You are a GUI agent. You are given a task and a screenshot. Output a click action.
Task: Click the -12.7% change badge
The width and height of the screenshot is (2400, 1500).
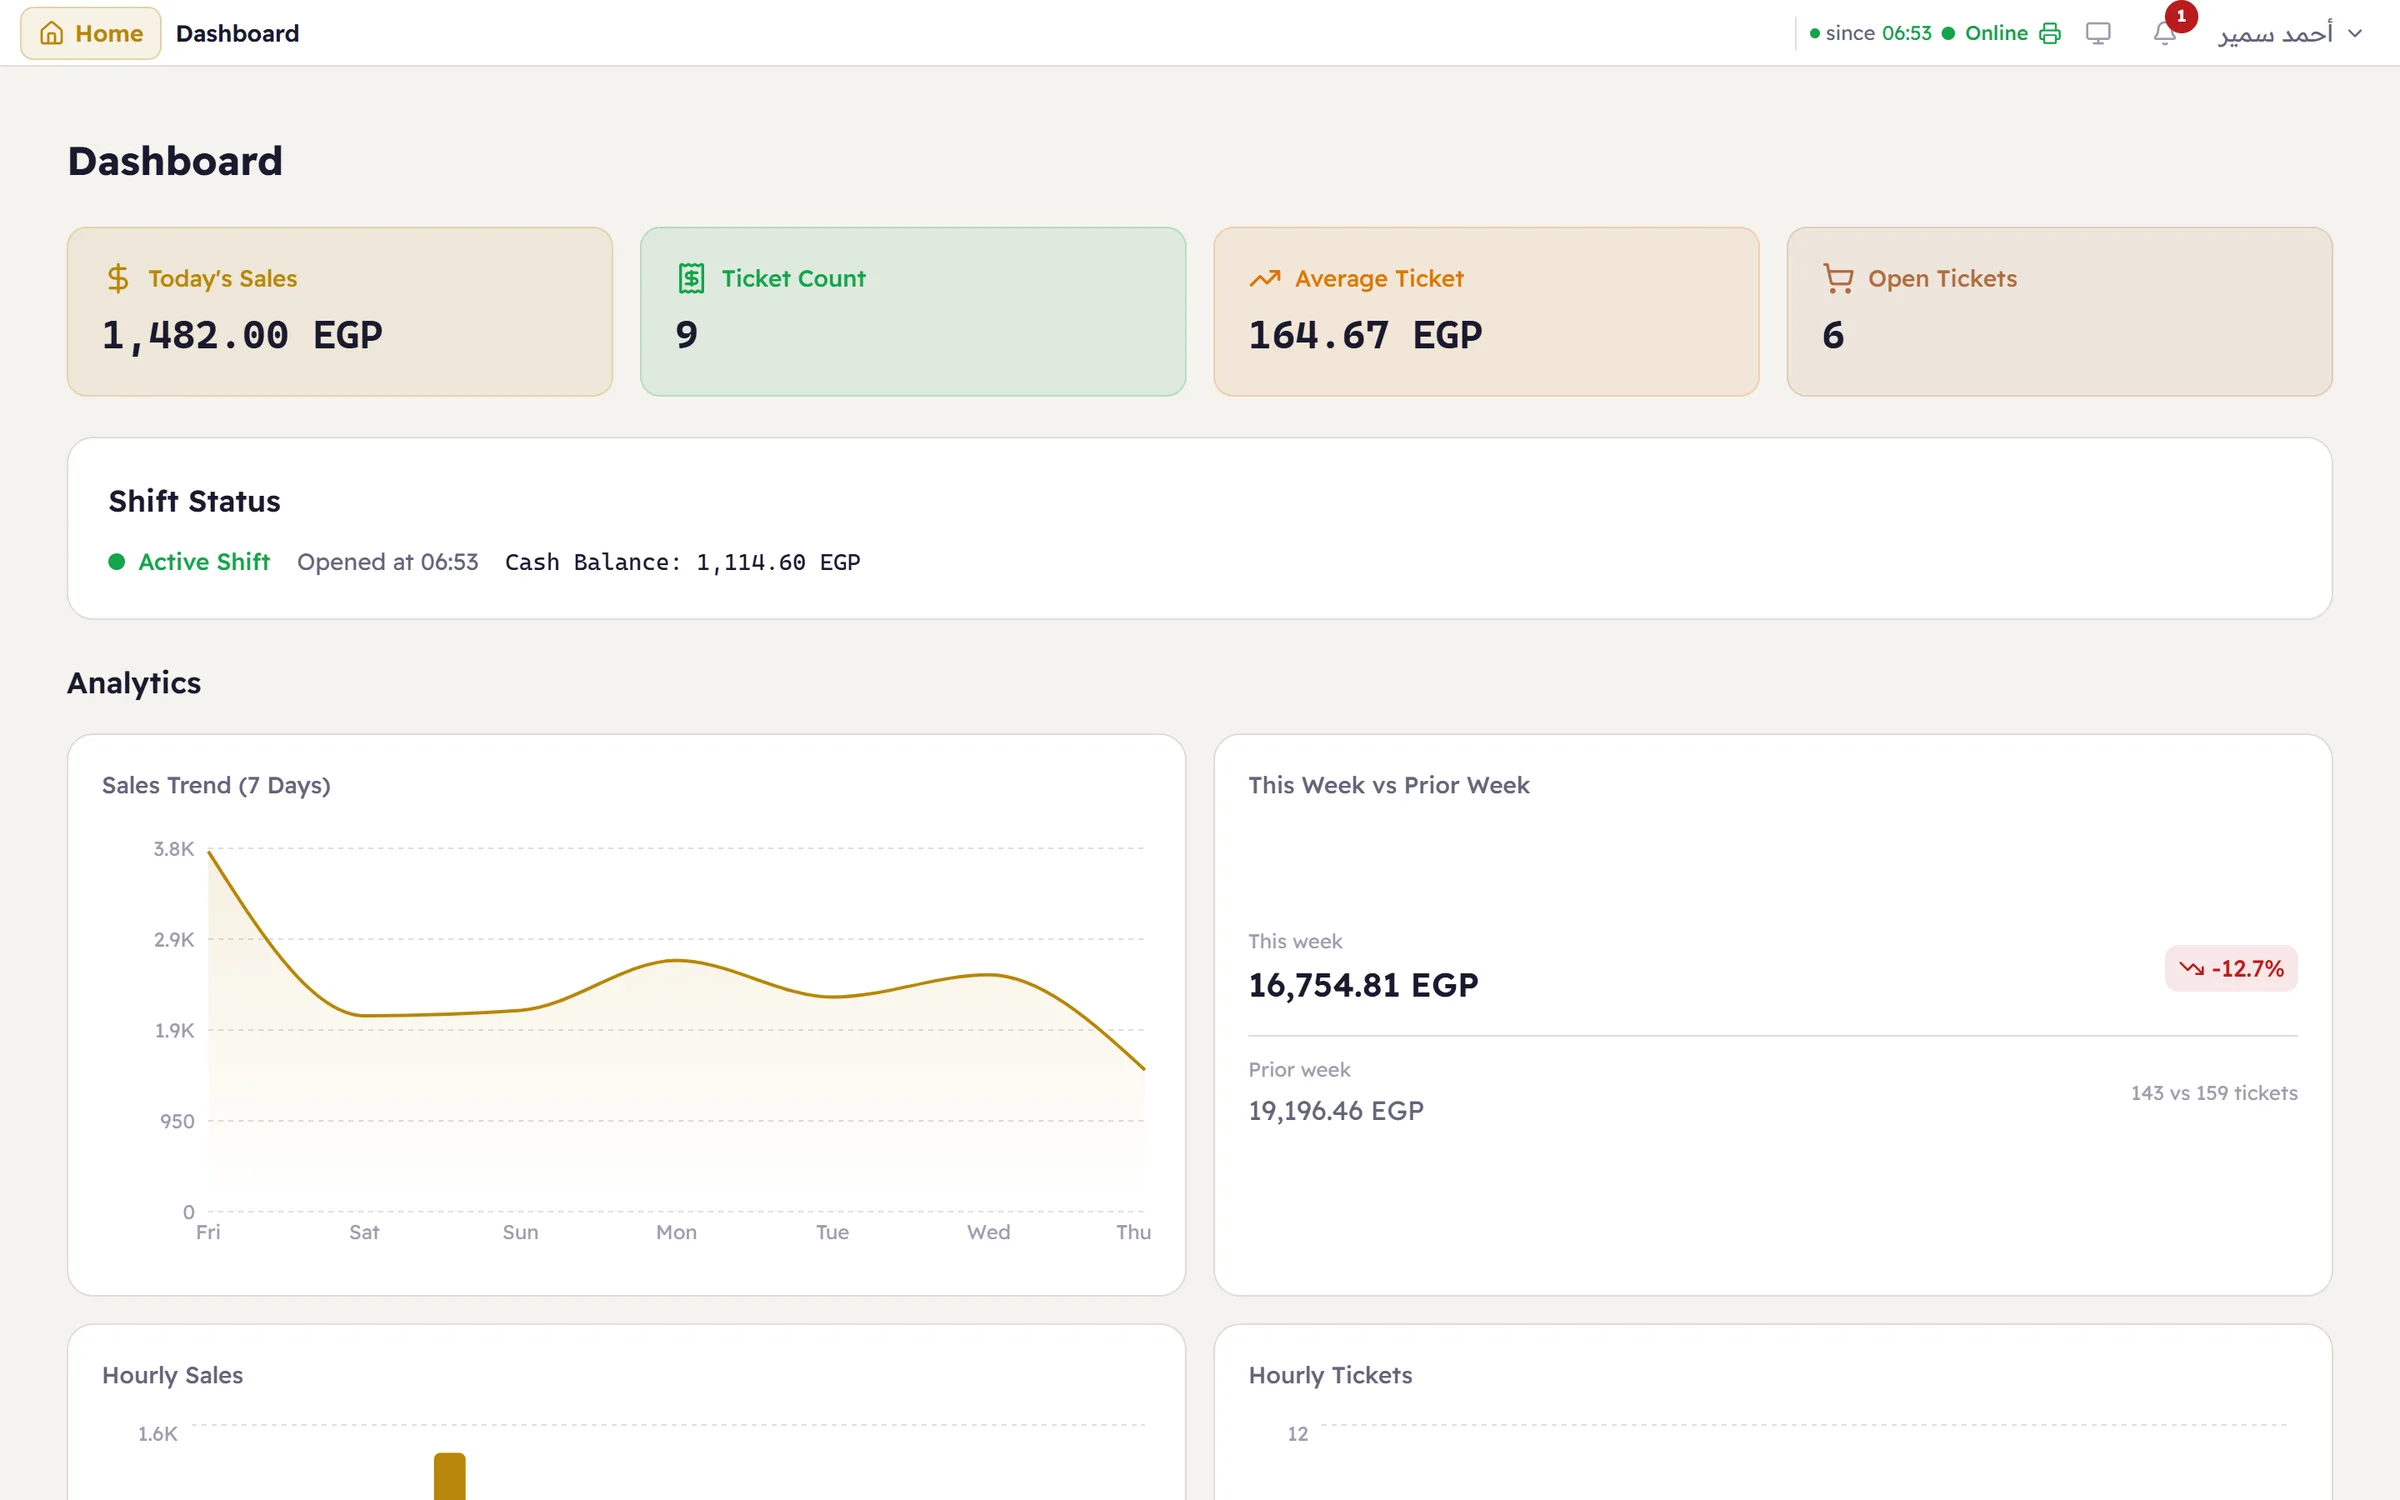click(x=2231, y=968)
